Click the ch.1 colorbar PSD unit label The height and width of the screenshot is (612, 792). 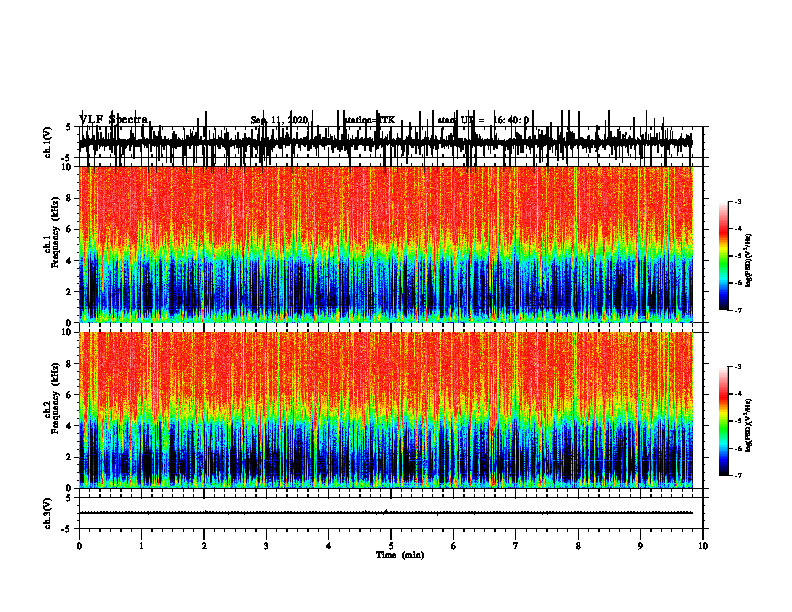click(x=749, y=260)
